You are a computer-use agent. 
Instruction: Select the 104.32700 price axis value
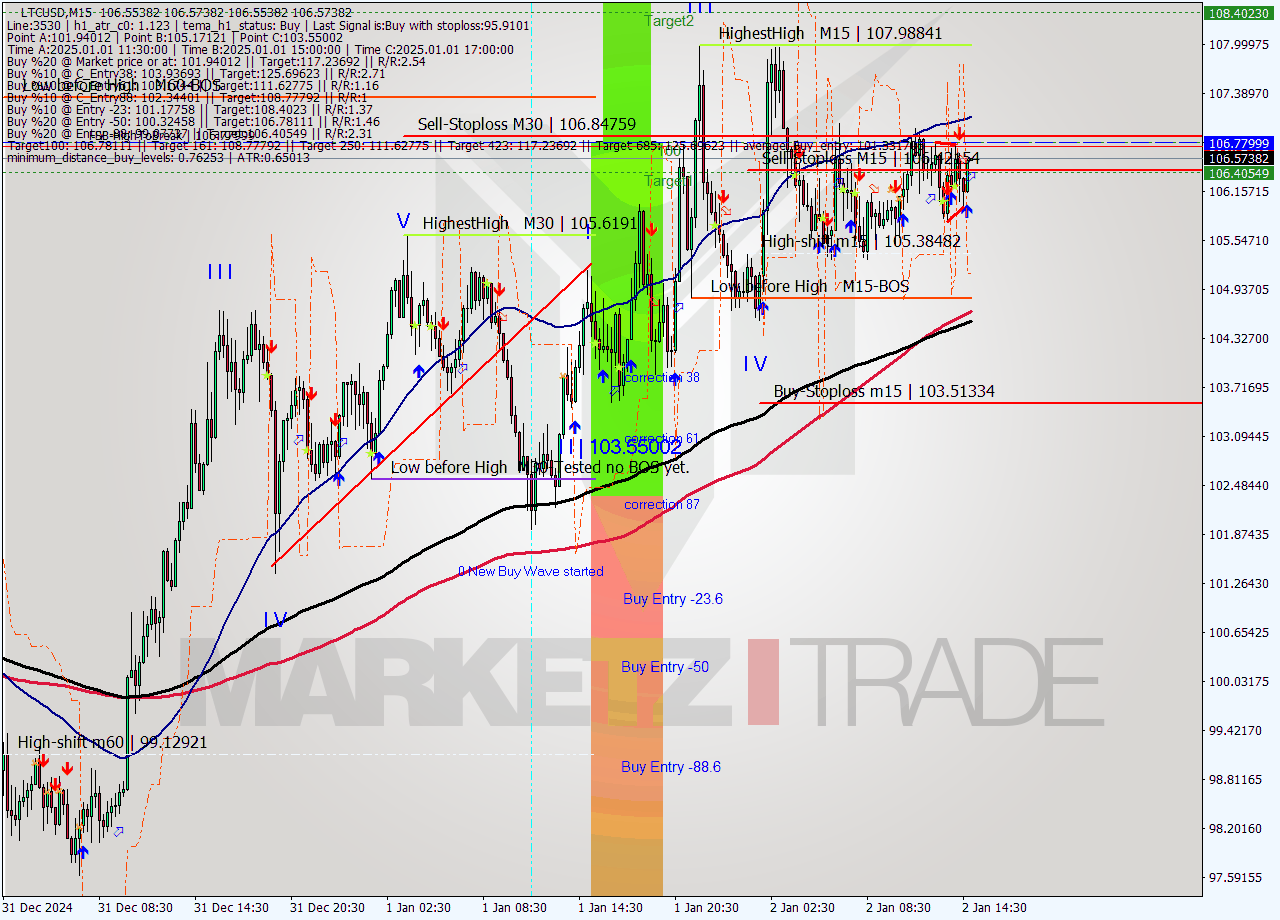pyautogui.click(x=1238, y=338)
